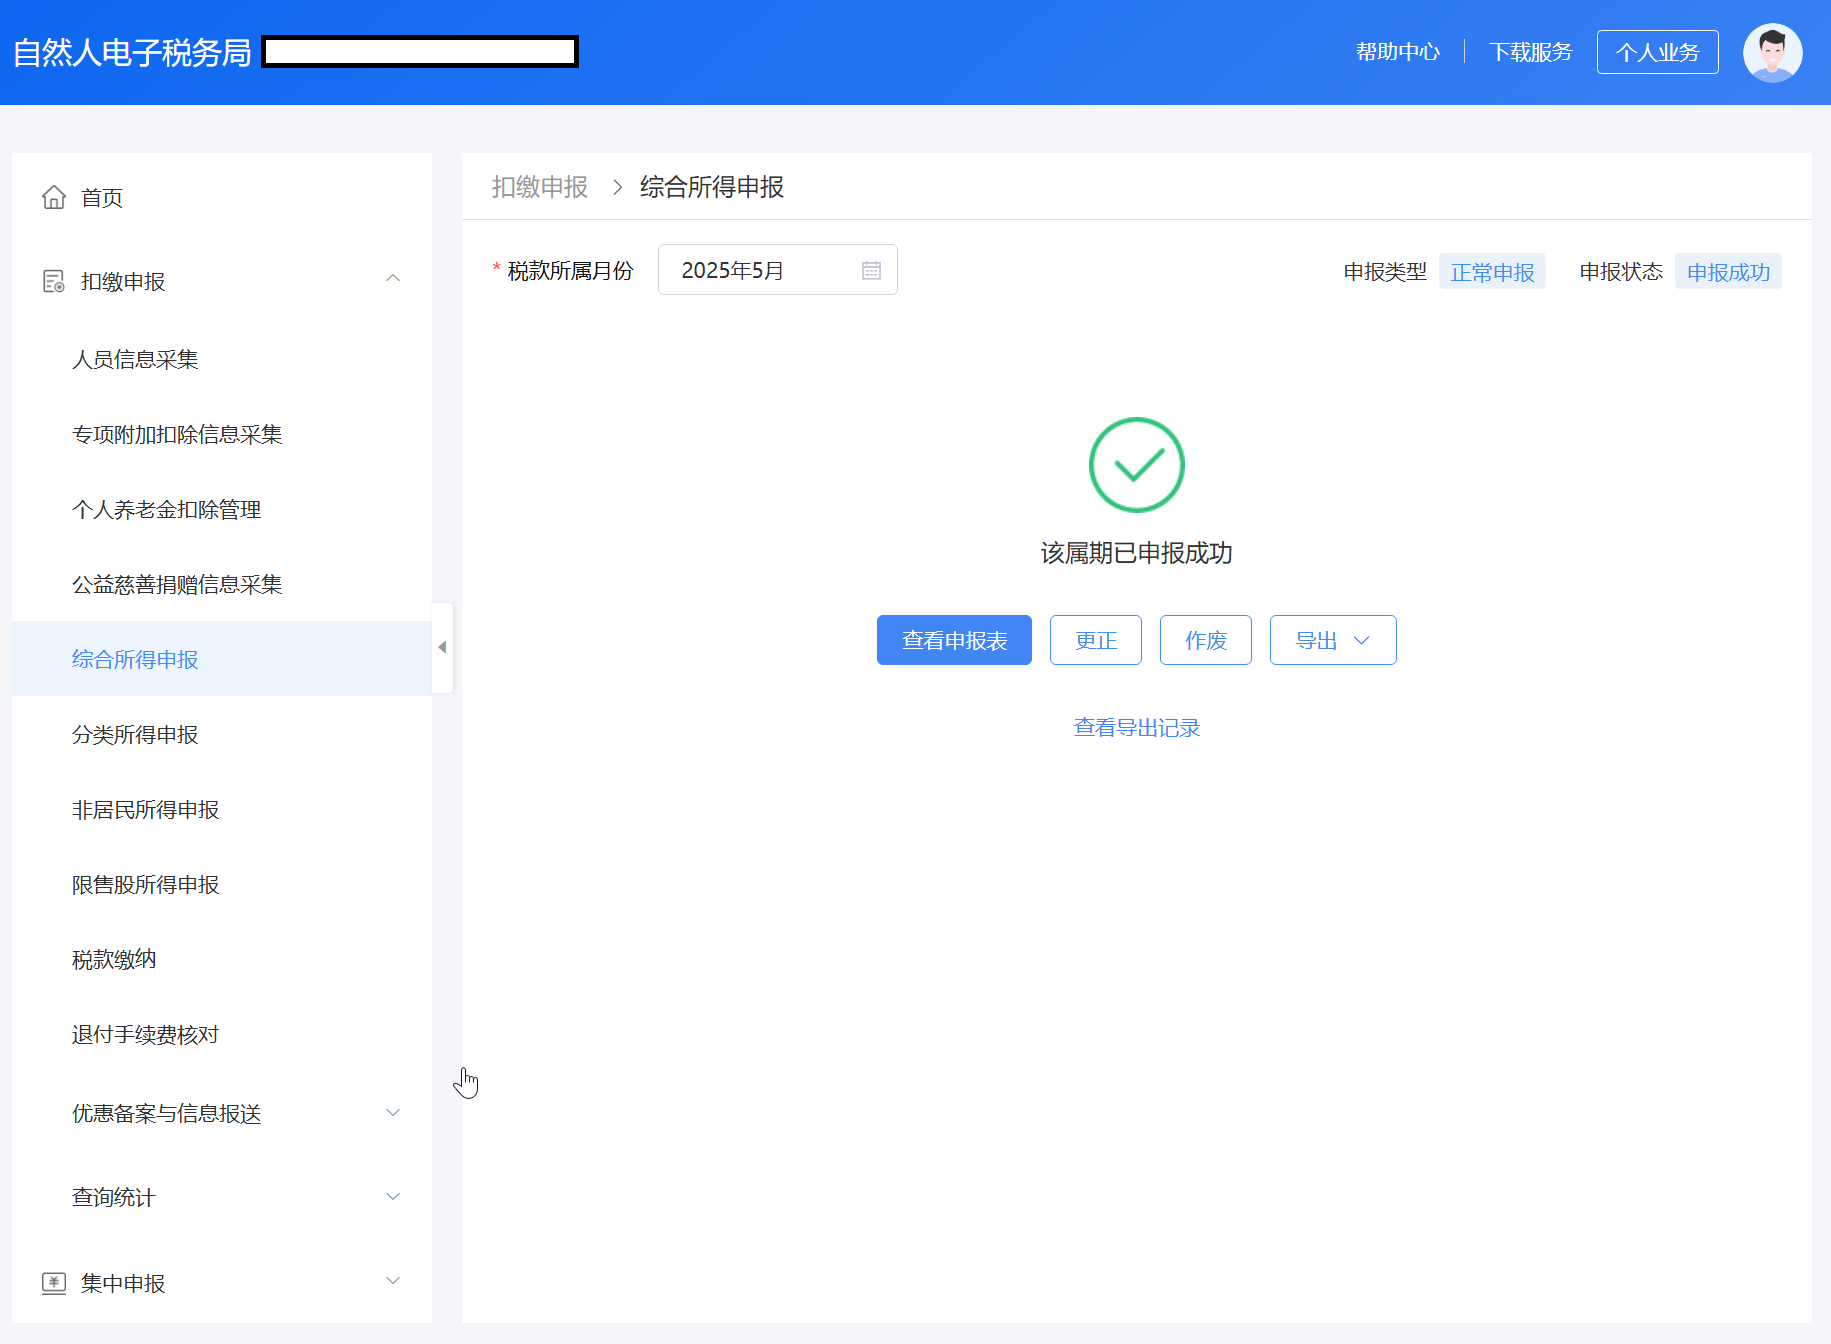Click the 申报类型 label
The image size is (1831, 1344).
(x=1385, y=271)
